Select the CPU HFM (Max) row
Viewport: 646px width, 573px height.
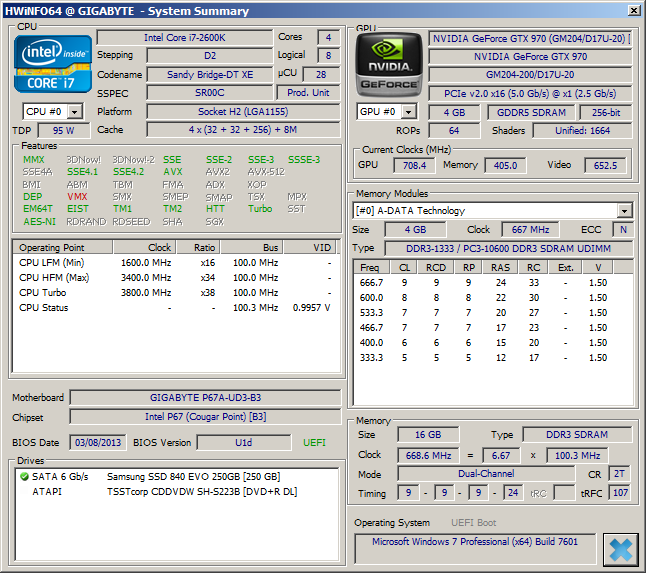coord(176,278)
